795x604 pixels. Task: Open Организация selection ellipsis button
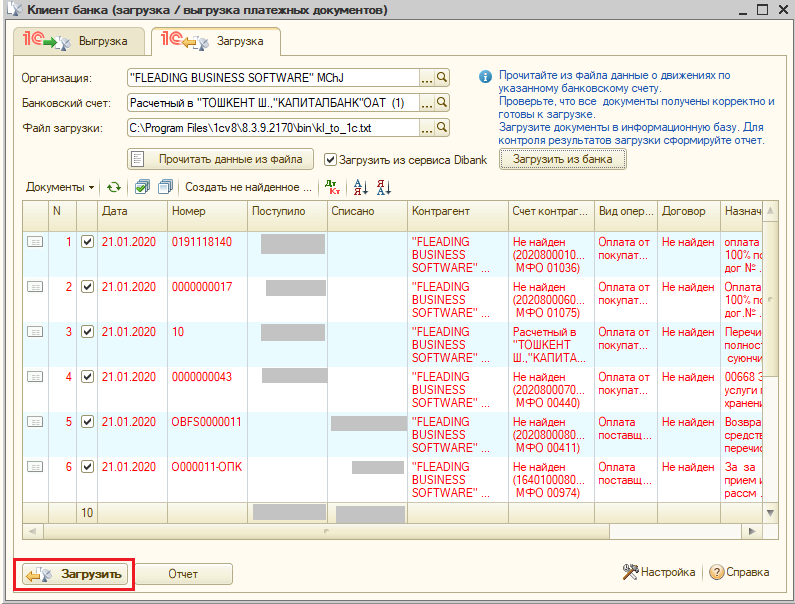pos(427,78)
